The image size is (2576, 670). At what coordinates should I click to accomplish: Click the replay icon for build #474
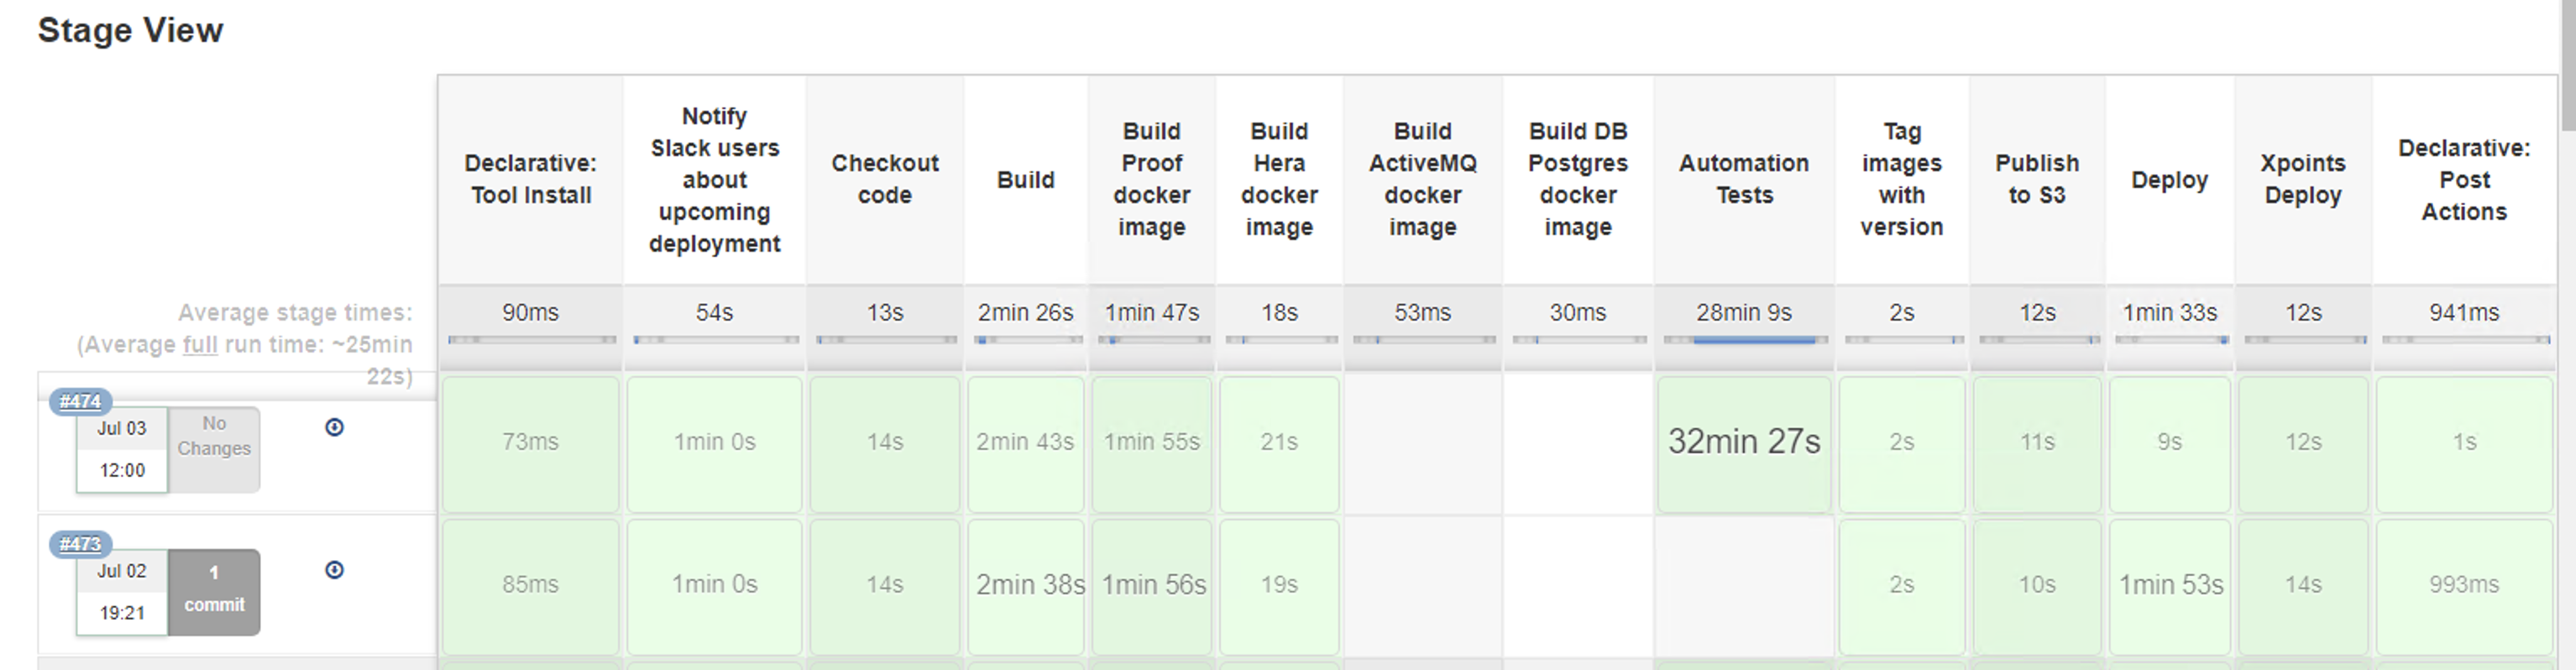(335, 428)
